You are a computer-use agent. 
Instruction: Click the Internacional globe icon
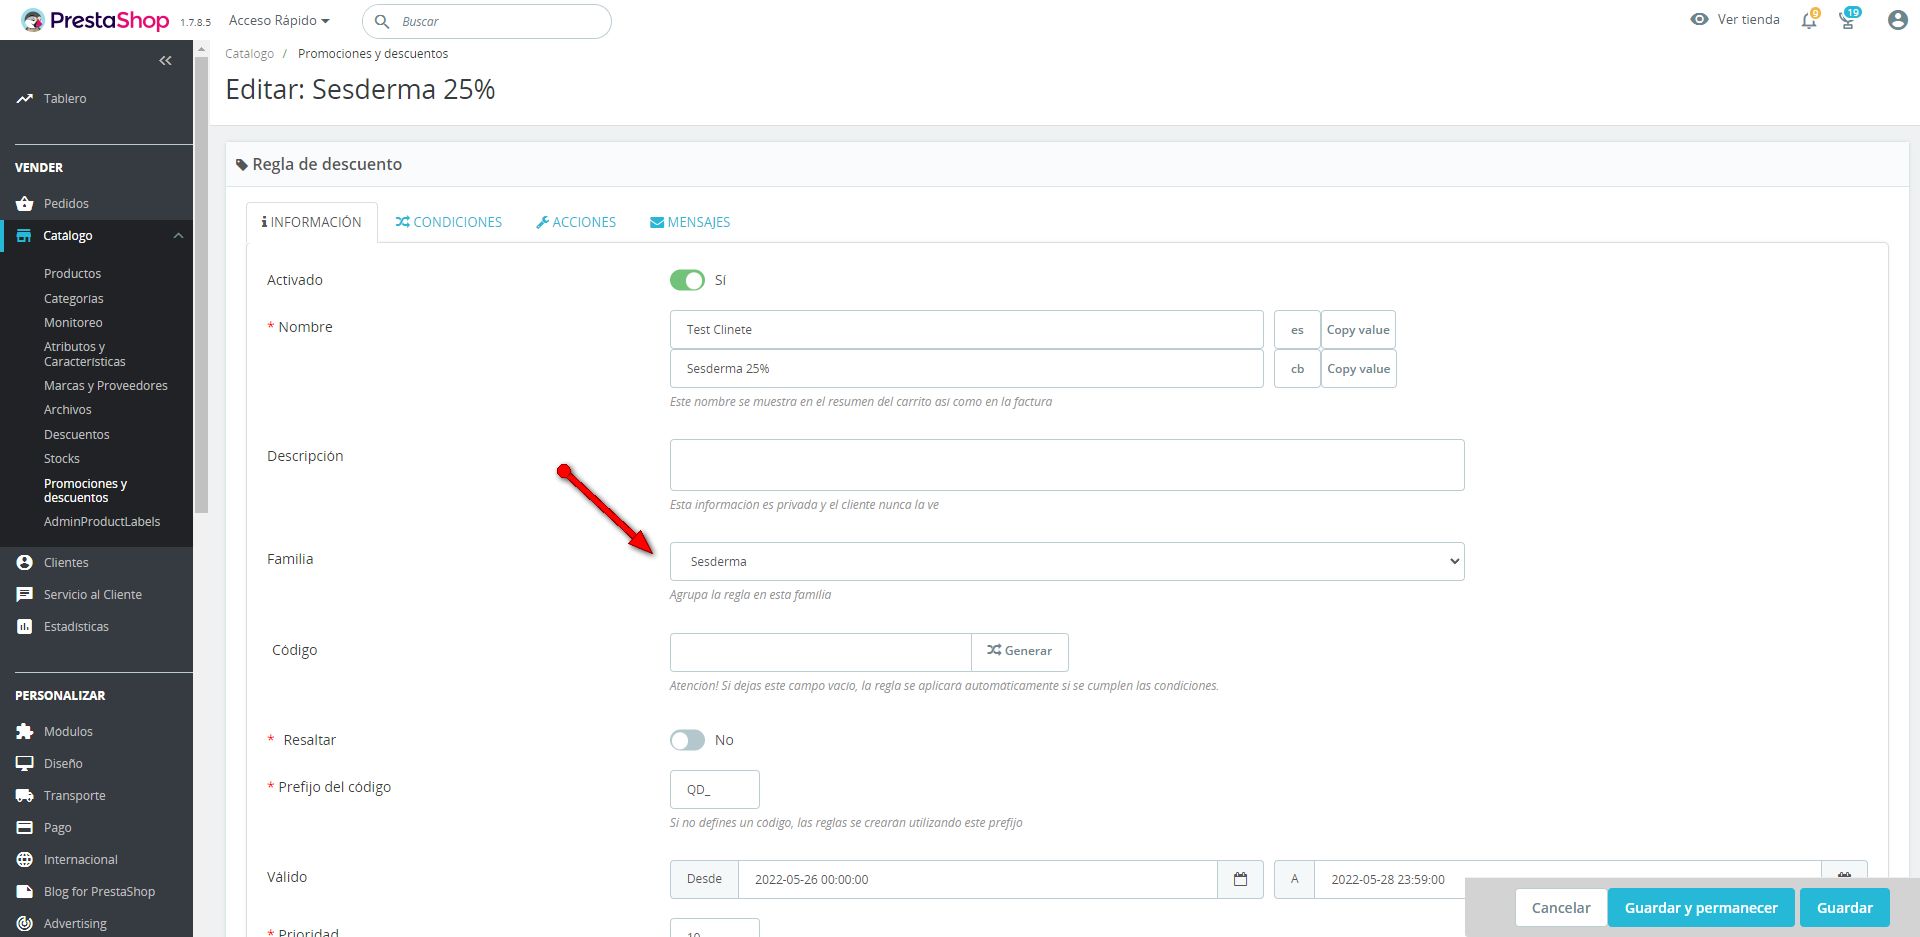(x=25, y=860)
